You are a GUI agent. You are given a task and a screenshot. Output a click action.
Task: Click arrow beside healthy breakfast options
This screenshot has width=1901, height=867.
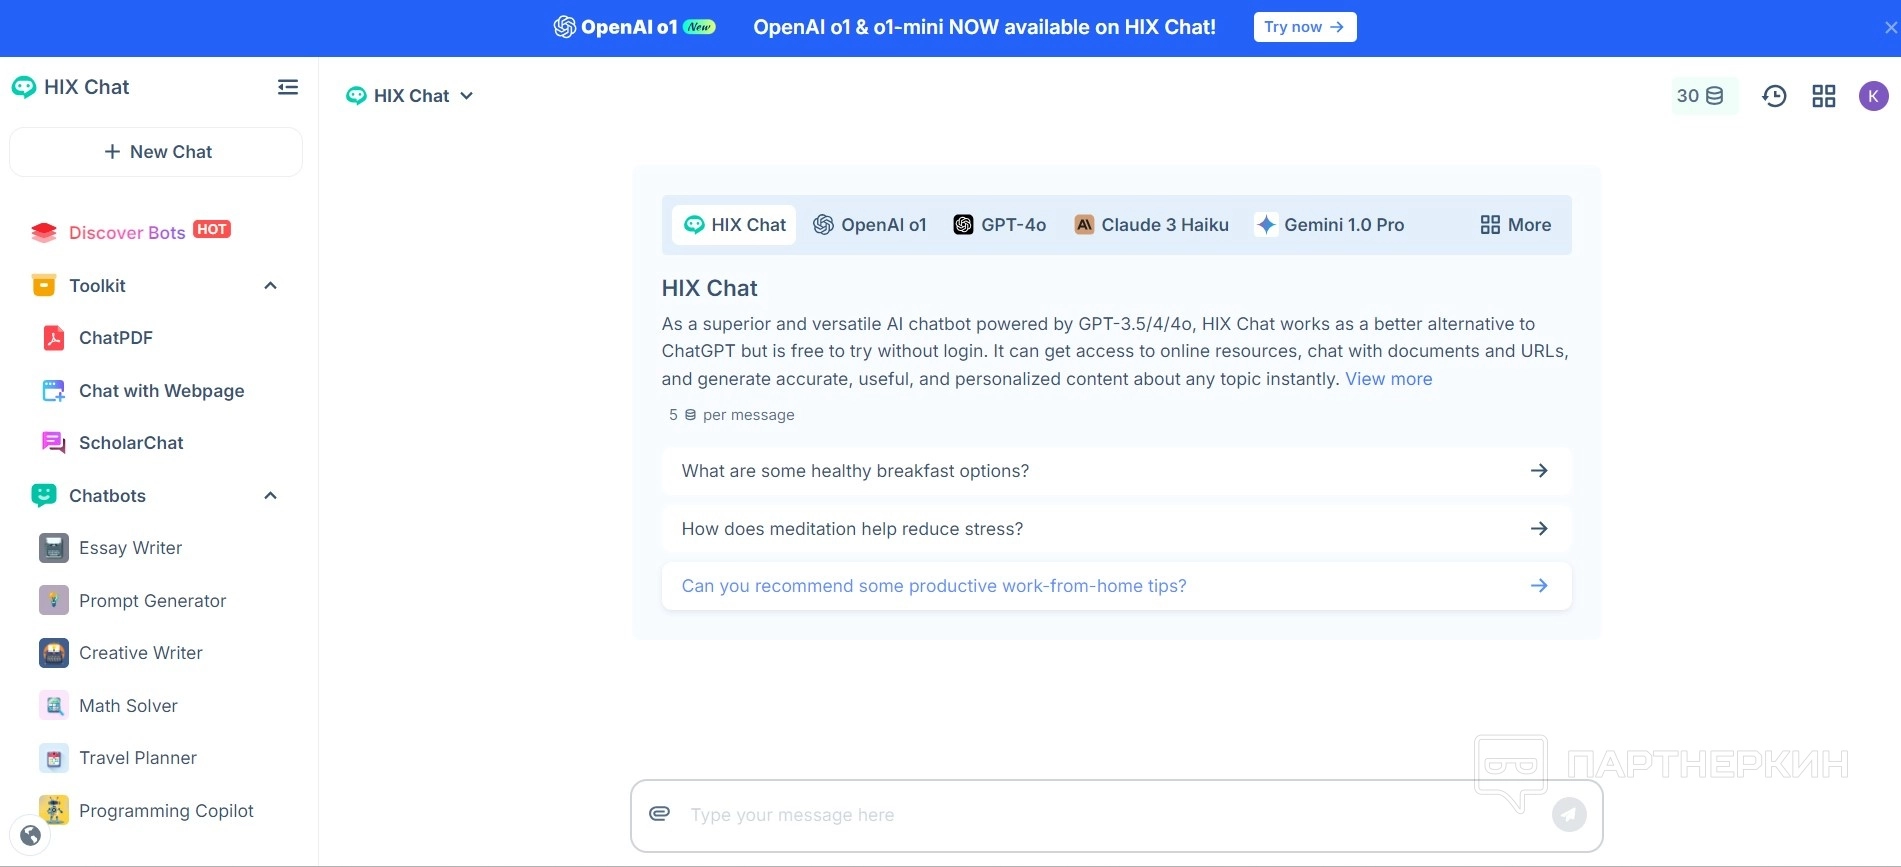point(1539,471)
